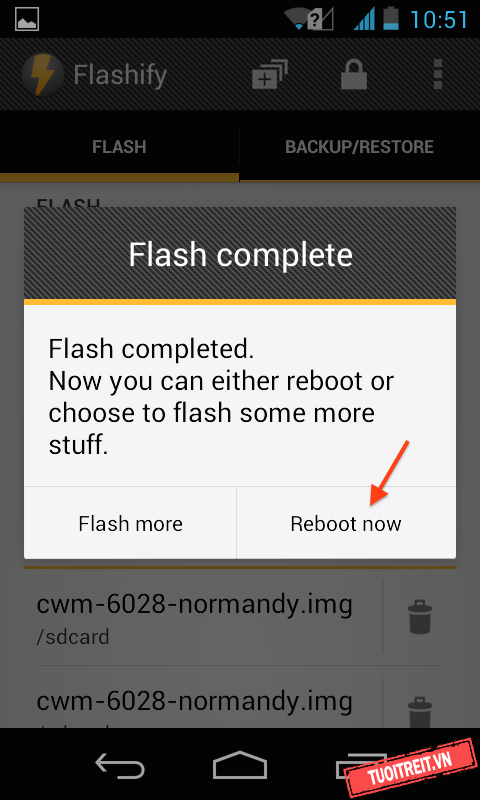This screenshot has height=800, width=480.
Task: Delete first cwm-6028-normandy.img with trash icon
Action: tap(420, 617)
